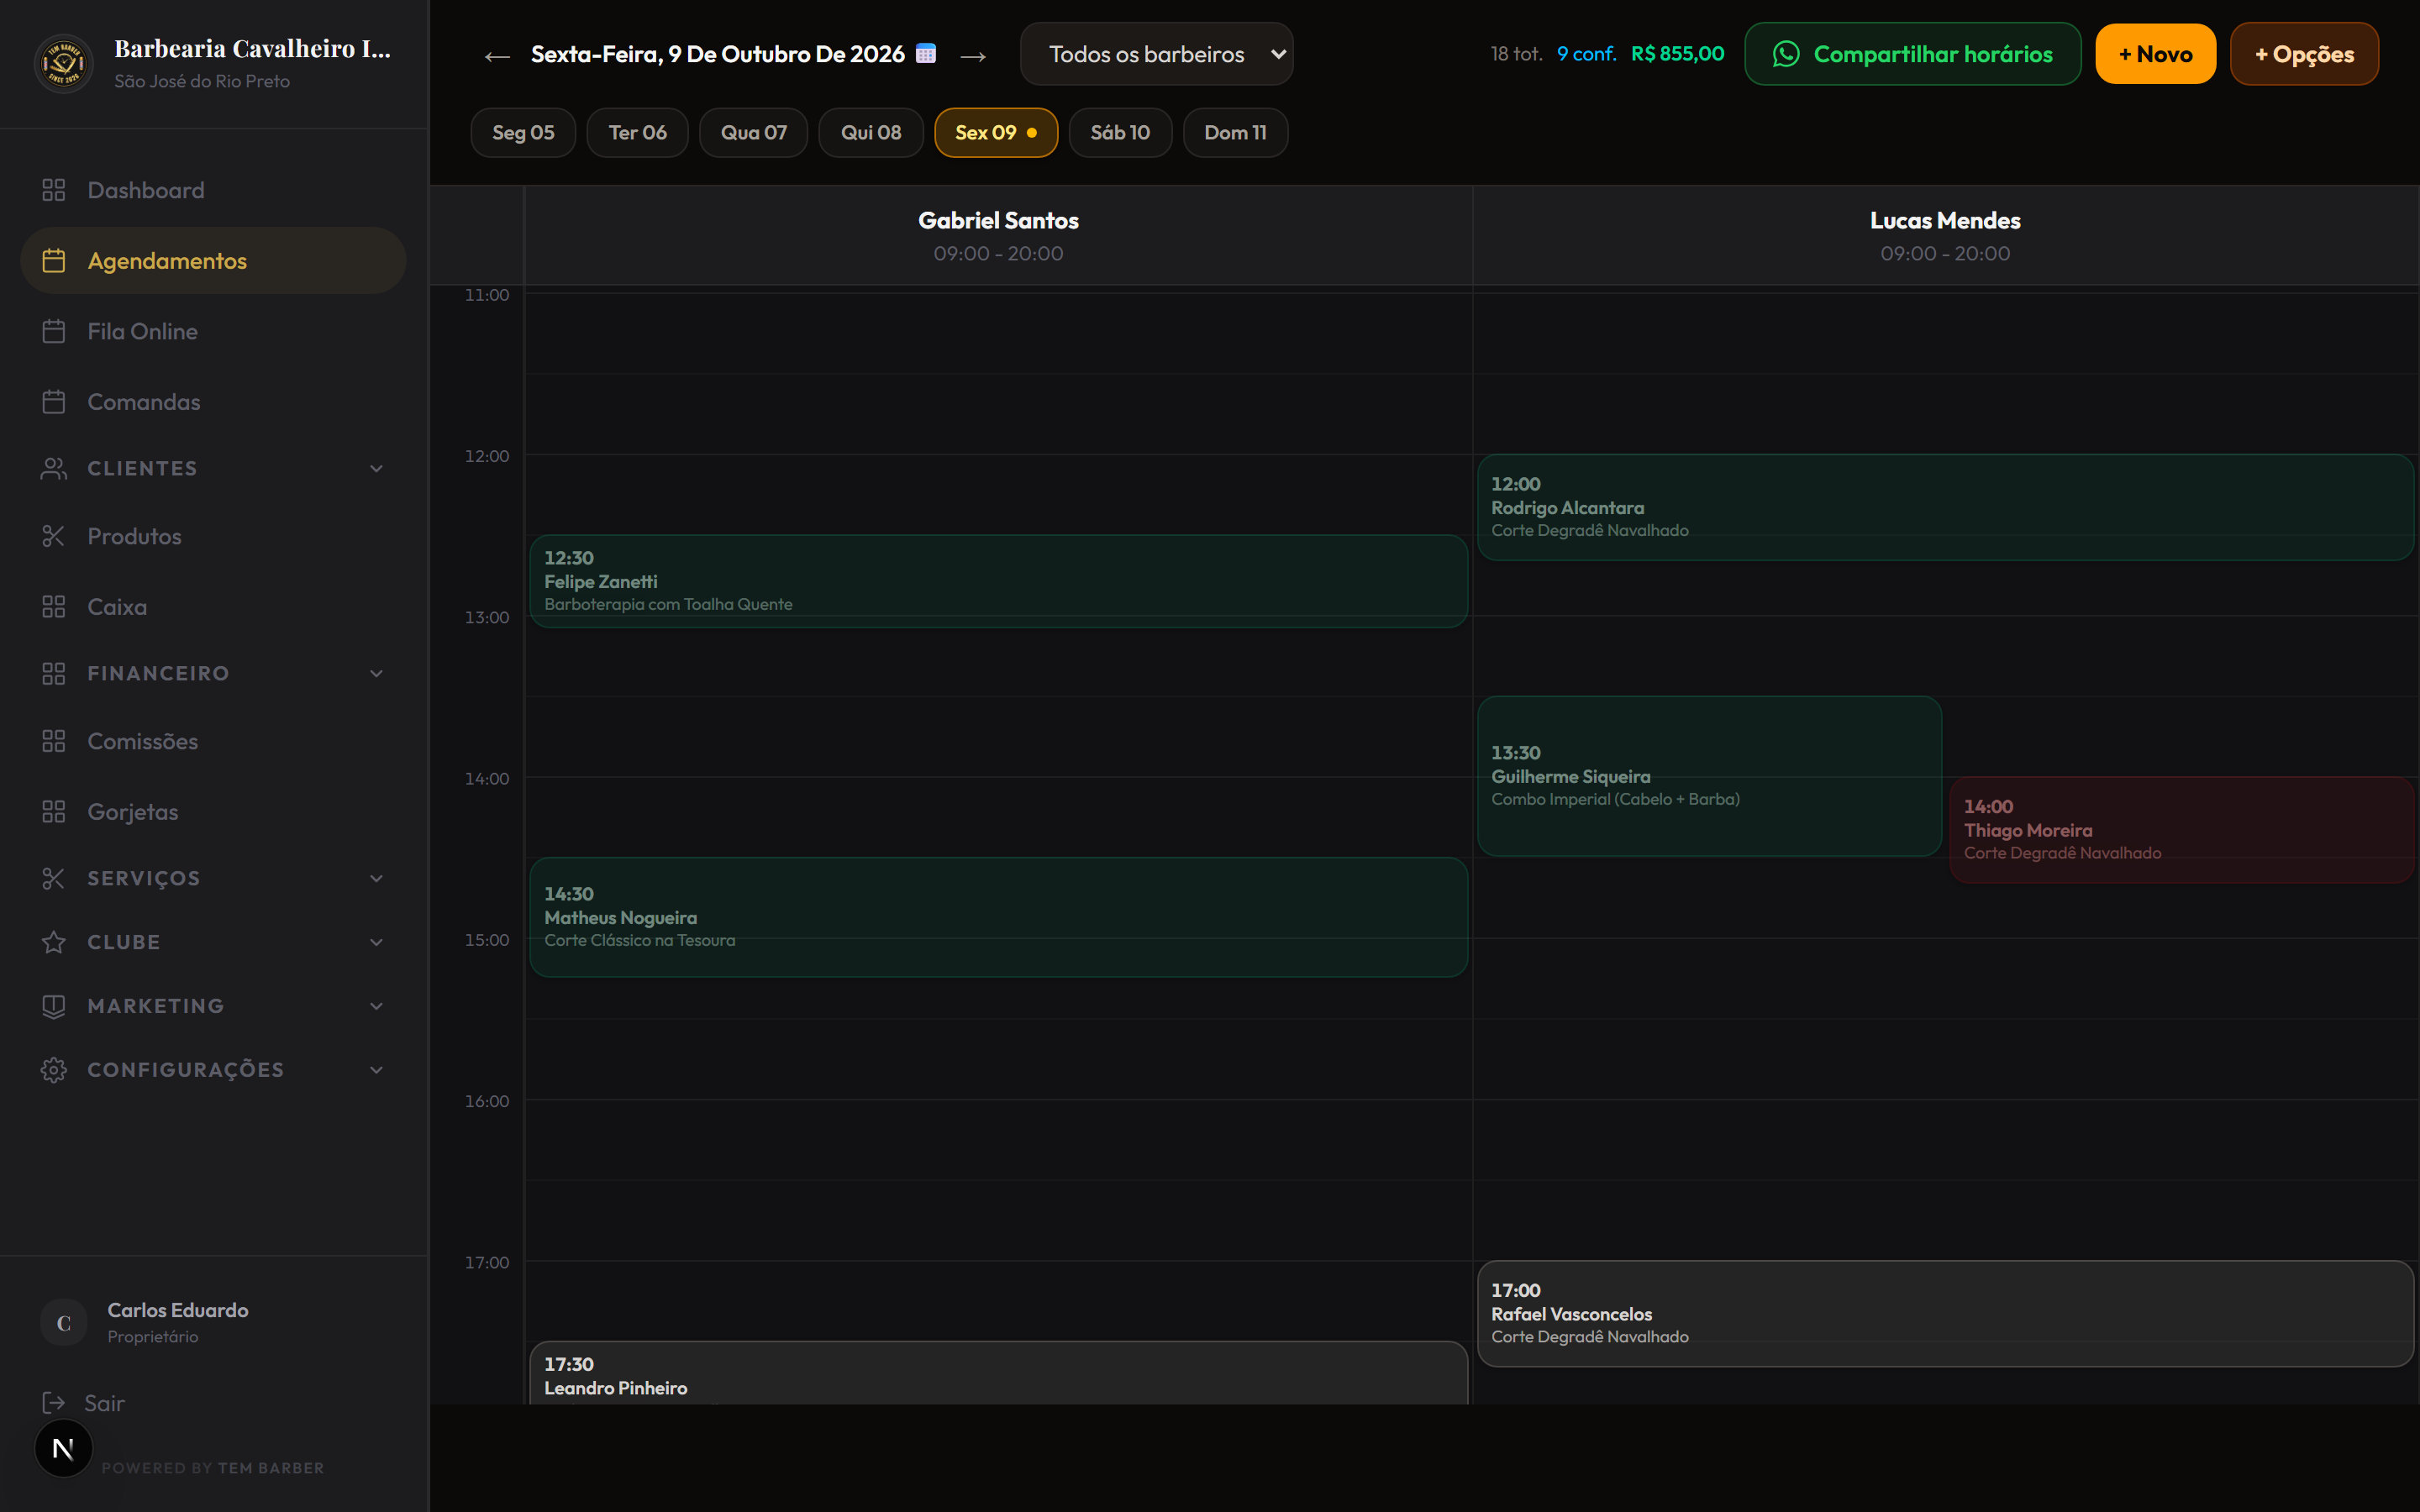Open the round N badge icon
This screenshot has height=1512, width=2420.
point(64,1448)
